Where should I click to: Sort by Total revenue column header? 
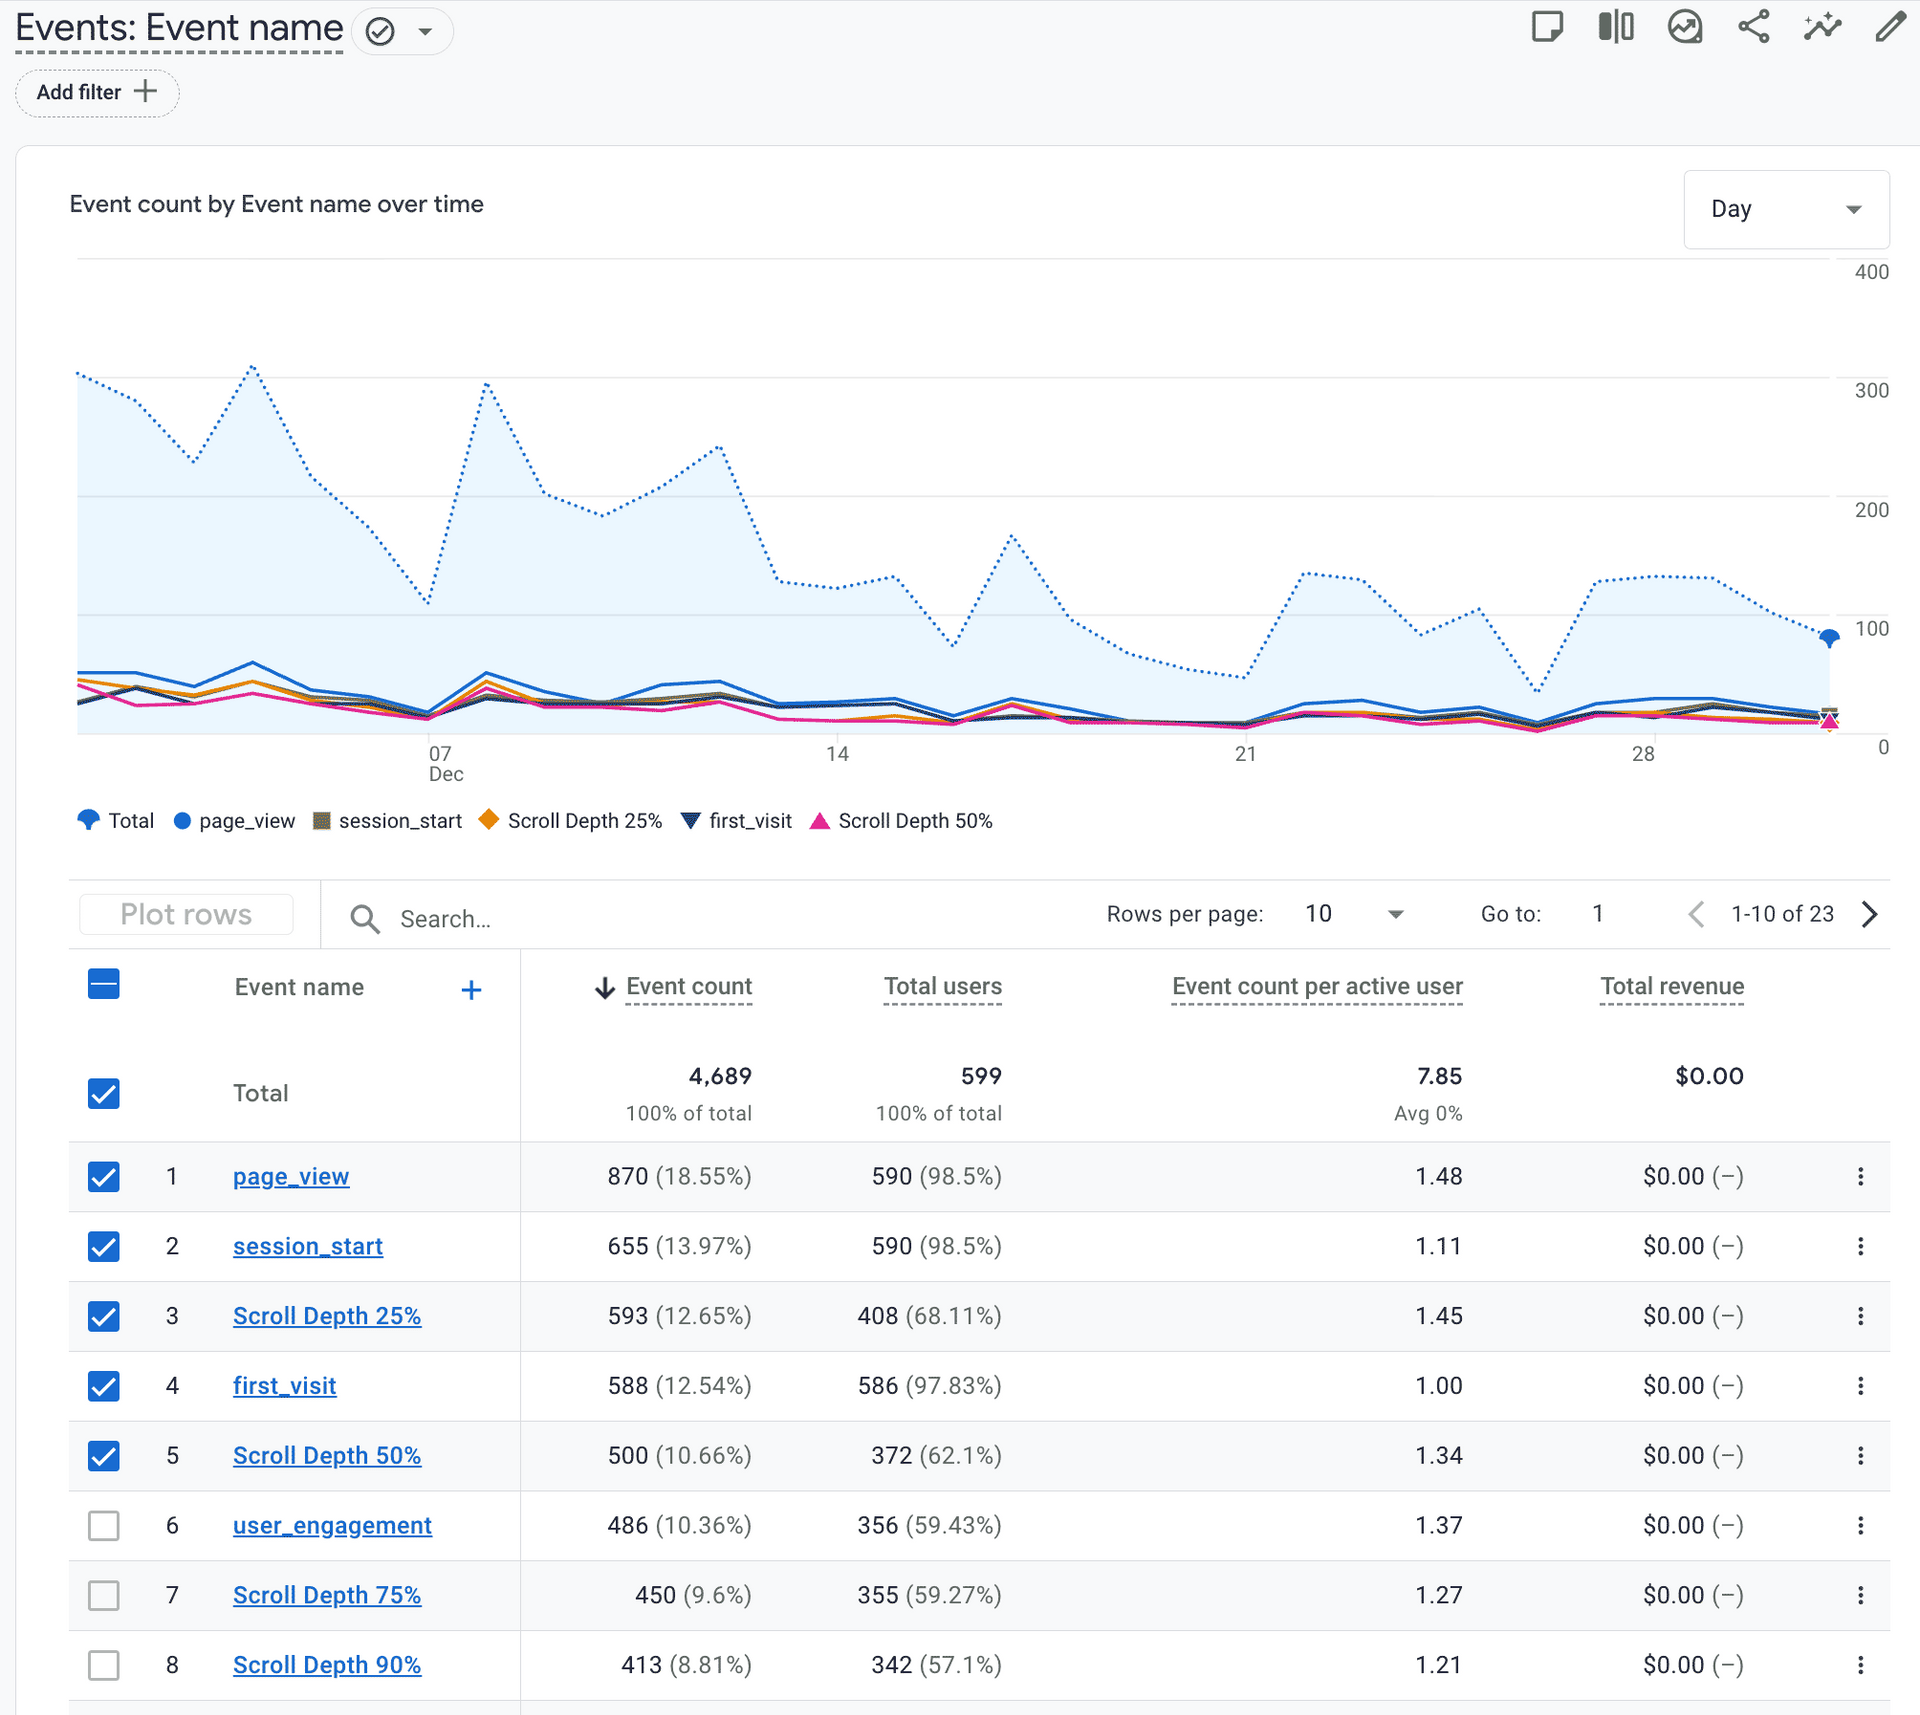(x=1671, y=987)
